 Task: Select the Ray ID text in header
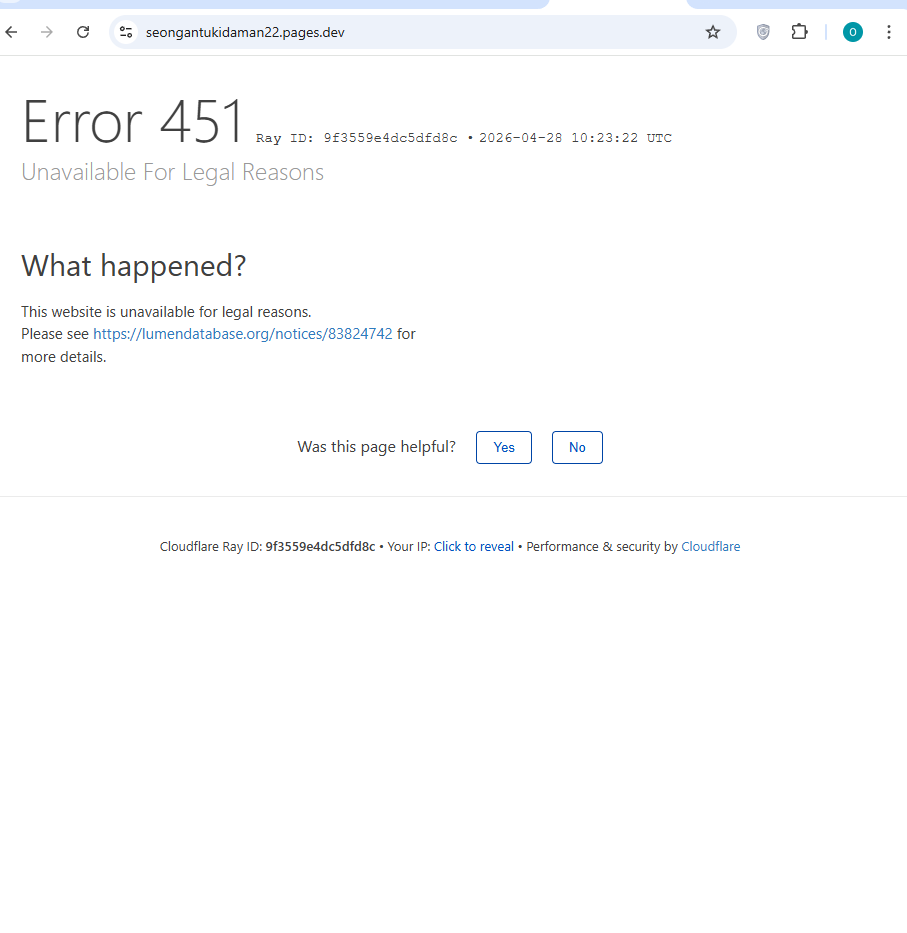tap(356, 138)
